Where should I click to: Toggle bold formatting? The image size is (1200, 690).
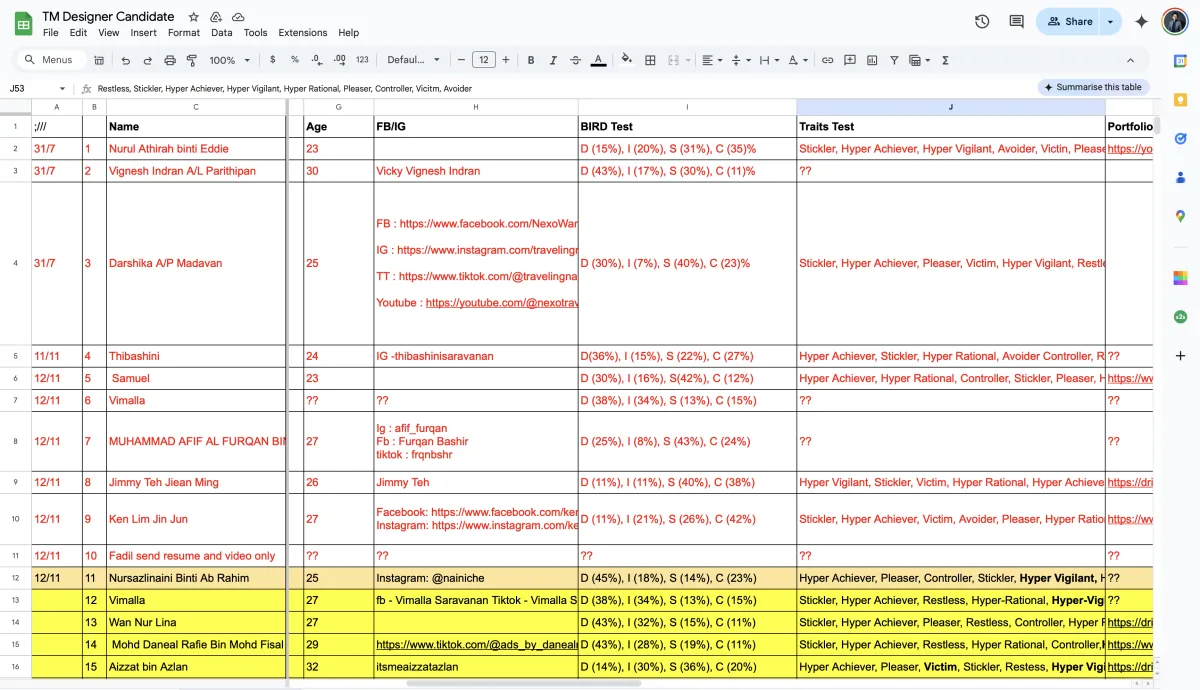click(531, 60)
